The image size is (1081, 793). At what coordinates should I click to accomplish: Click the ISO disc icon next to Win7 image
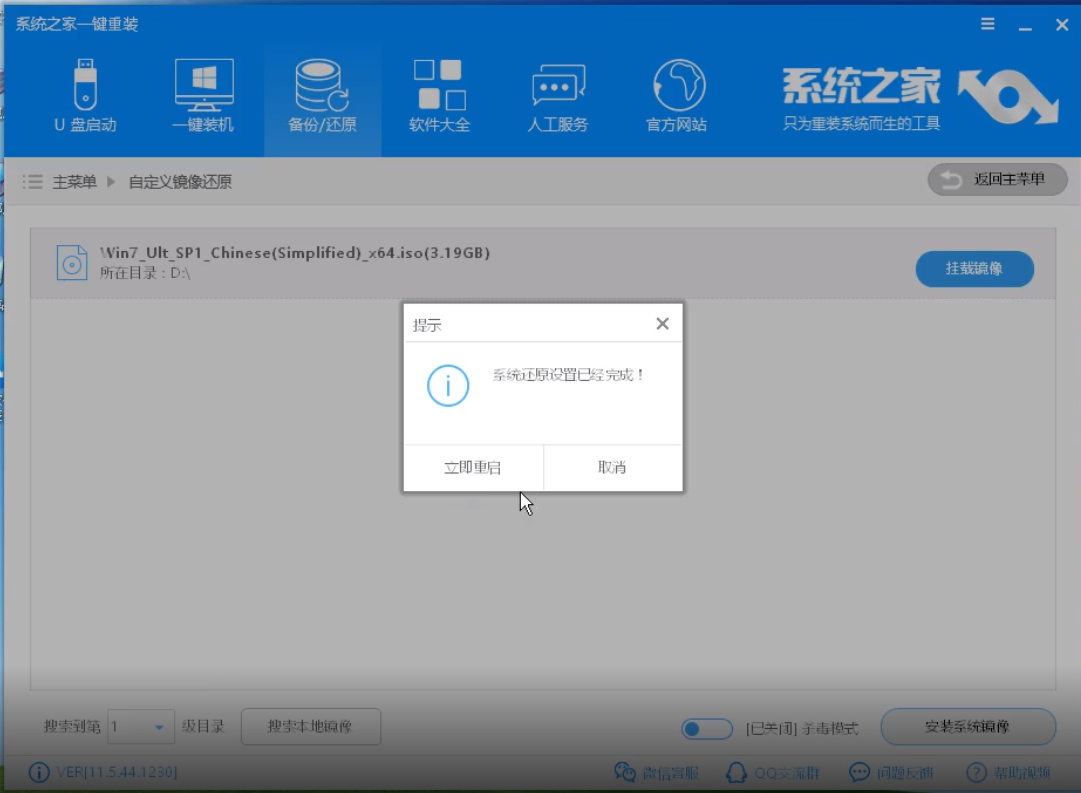72,261
